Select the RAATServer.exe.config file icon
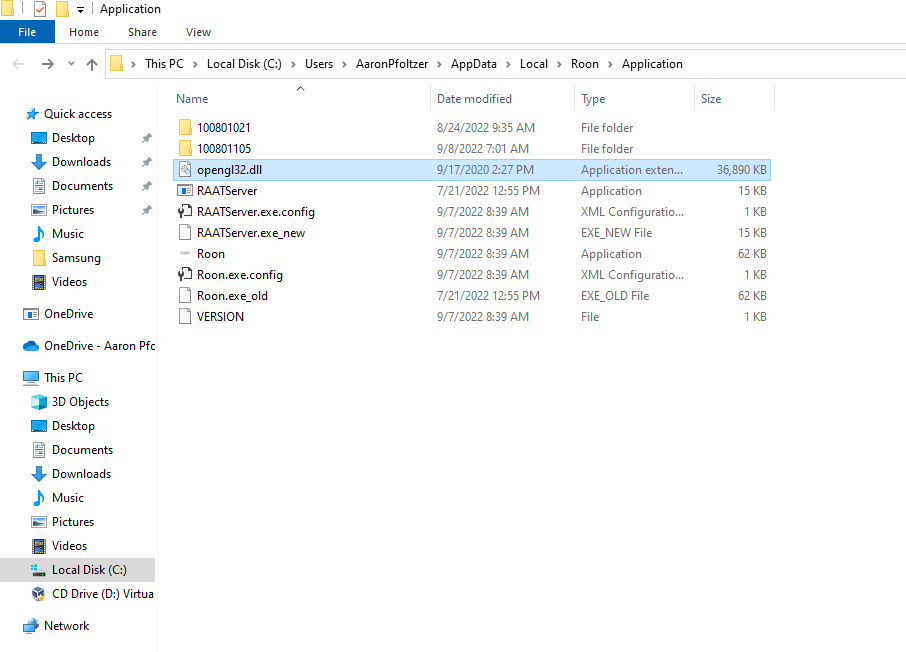Screen dimensions: 906x652 (x=185, y=212)
